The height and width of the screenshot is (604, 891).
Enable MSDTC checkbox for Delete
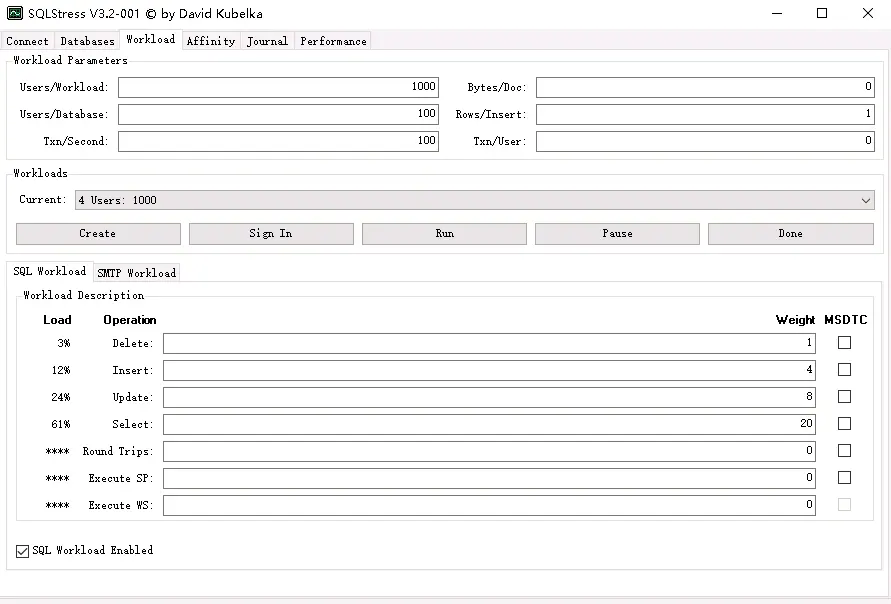pos(844,343)
